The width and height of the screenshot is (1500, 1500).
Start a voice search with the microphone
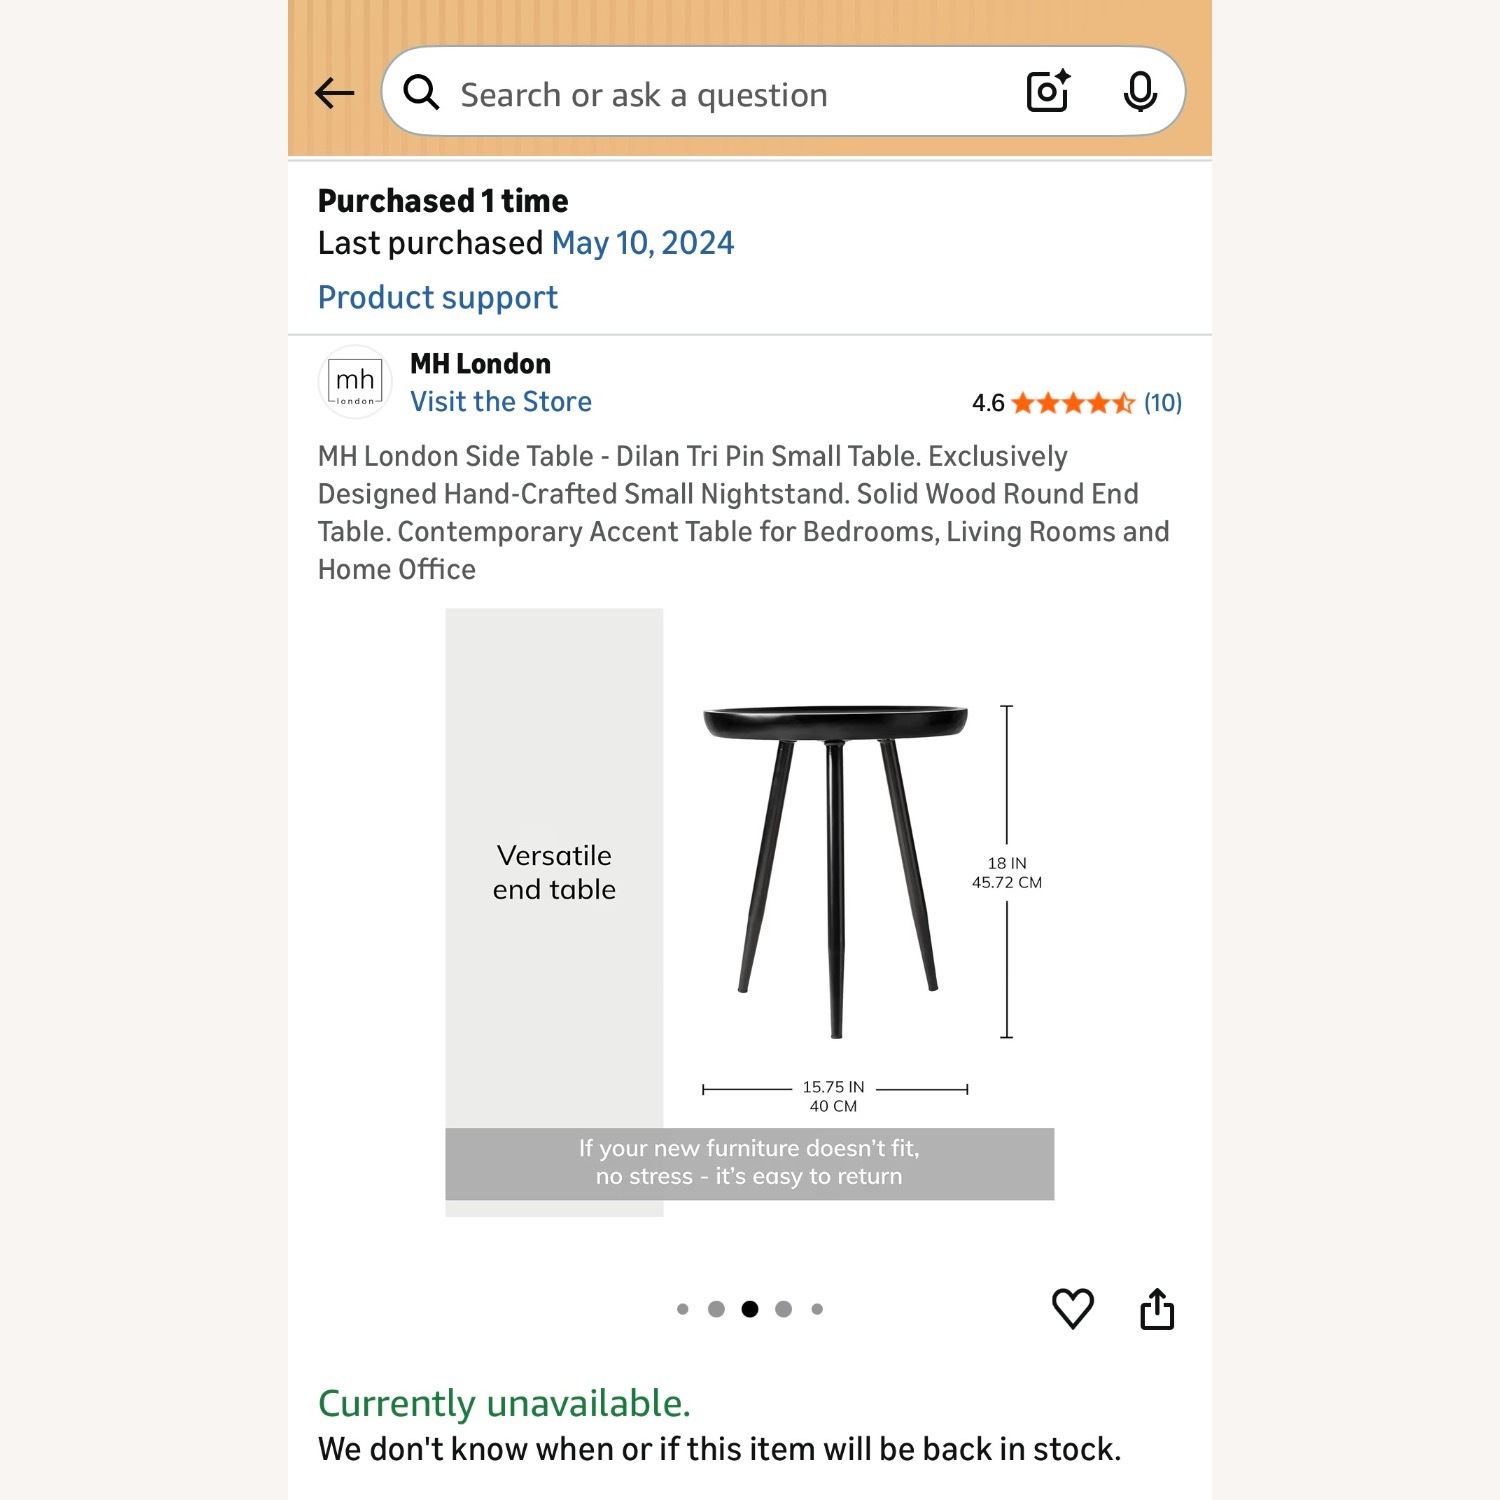[1140, 91]
